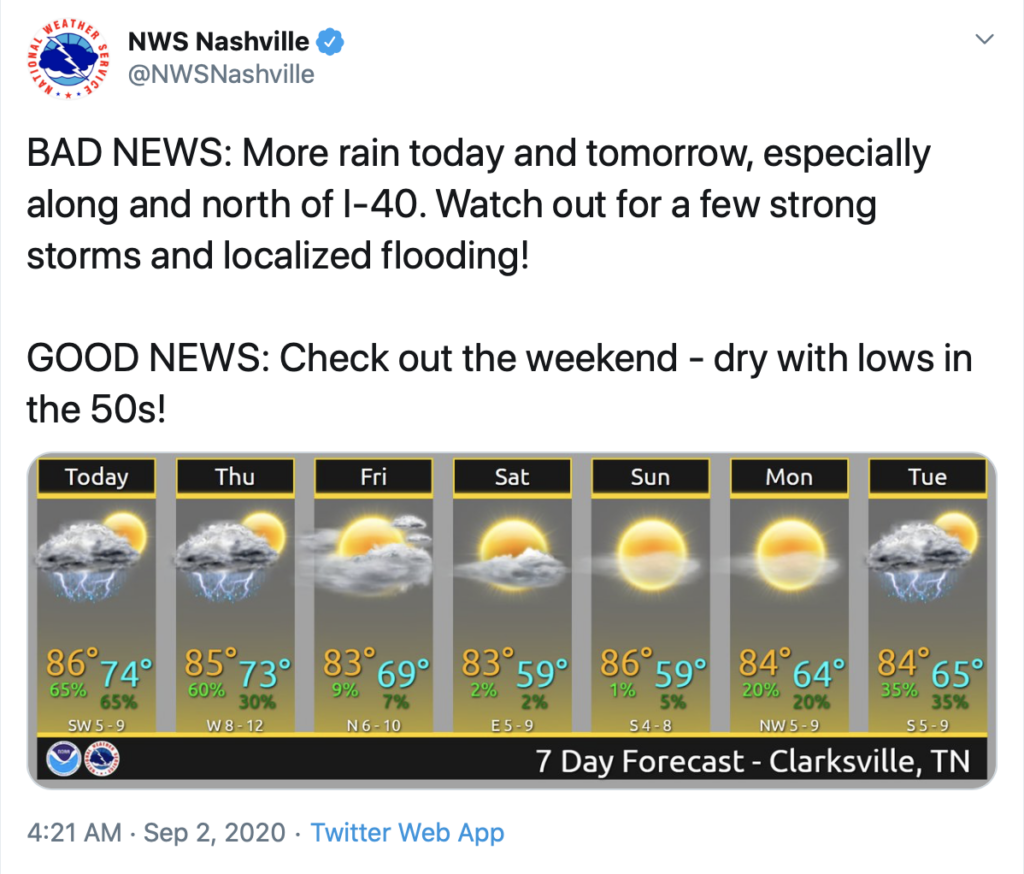
Task: Click the tweet text about BAD NEWS rain
Action: point(479,204)
